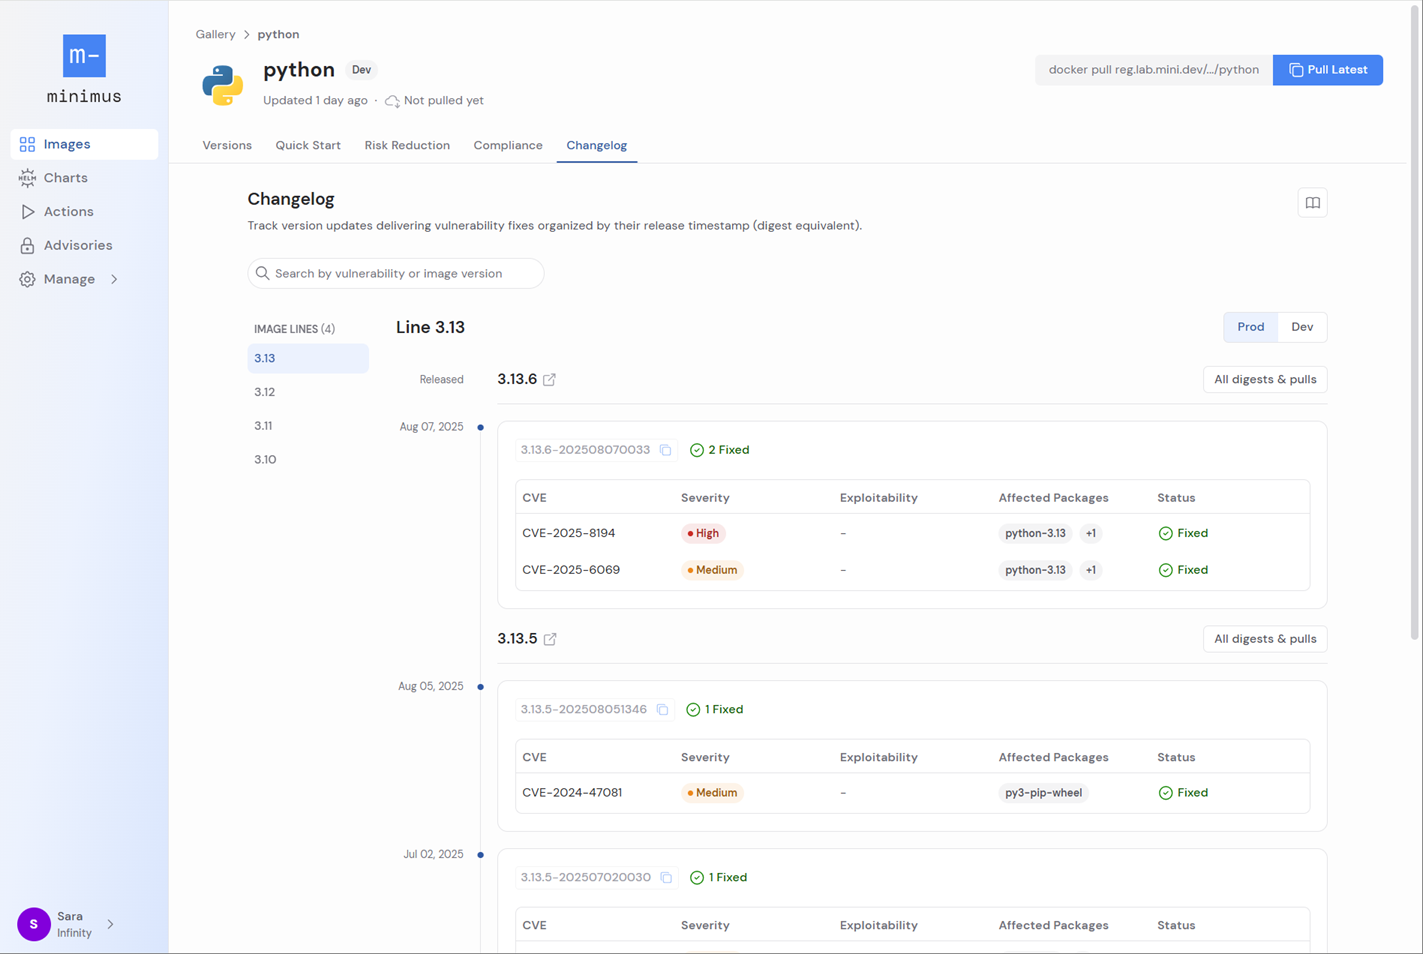Click Manage gear icon in sidebar
This screenshot has width=1423, height=954.
click(x=27, y=279)
